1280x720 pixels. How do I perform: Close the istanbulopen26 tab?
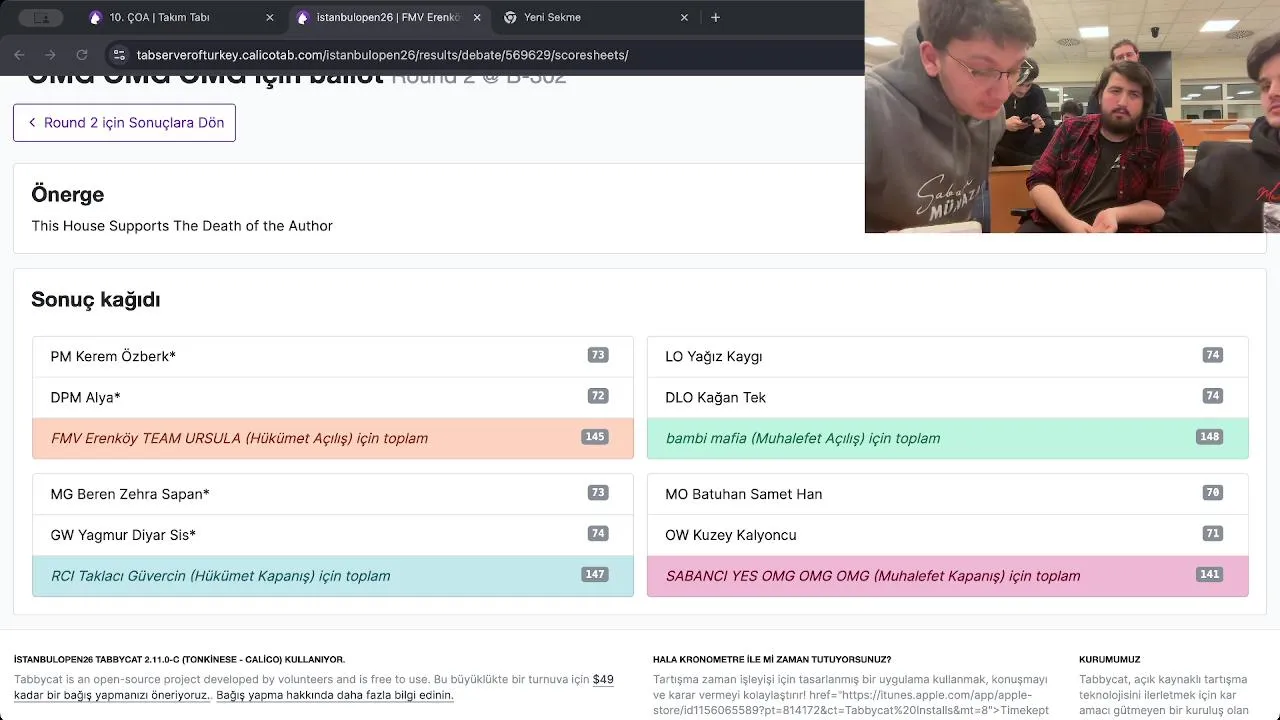477,17
